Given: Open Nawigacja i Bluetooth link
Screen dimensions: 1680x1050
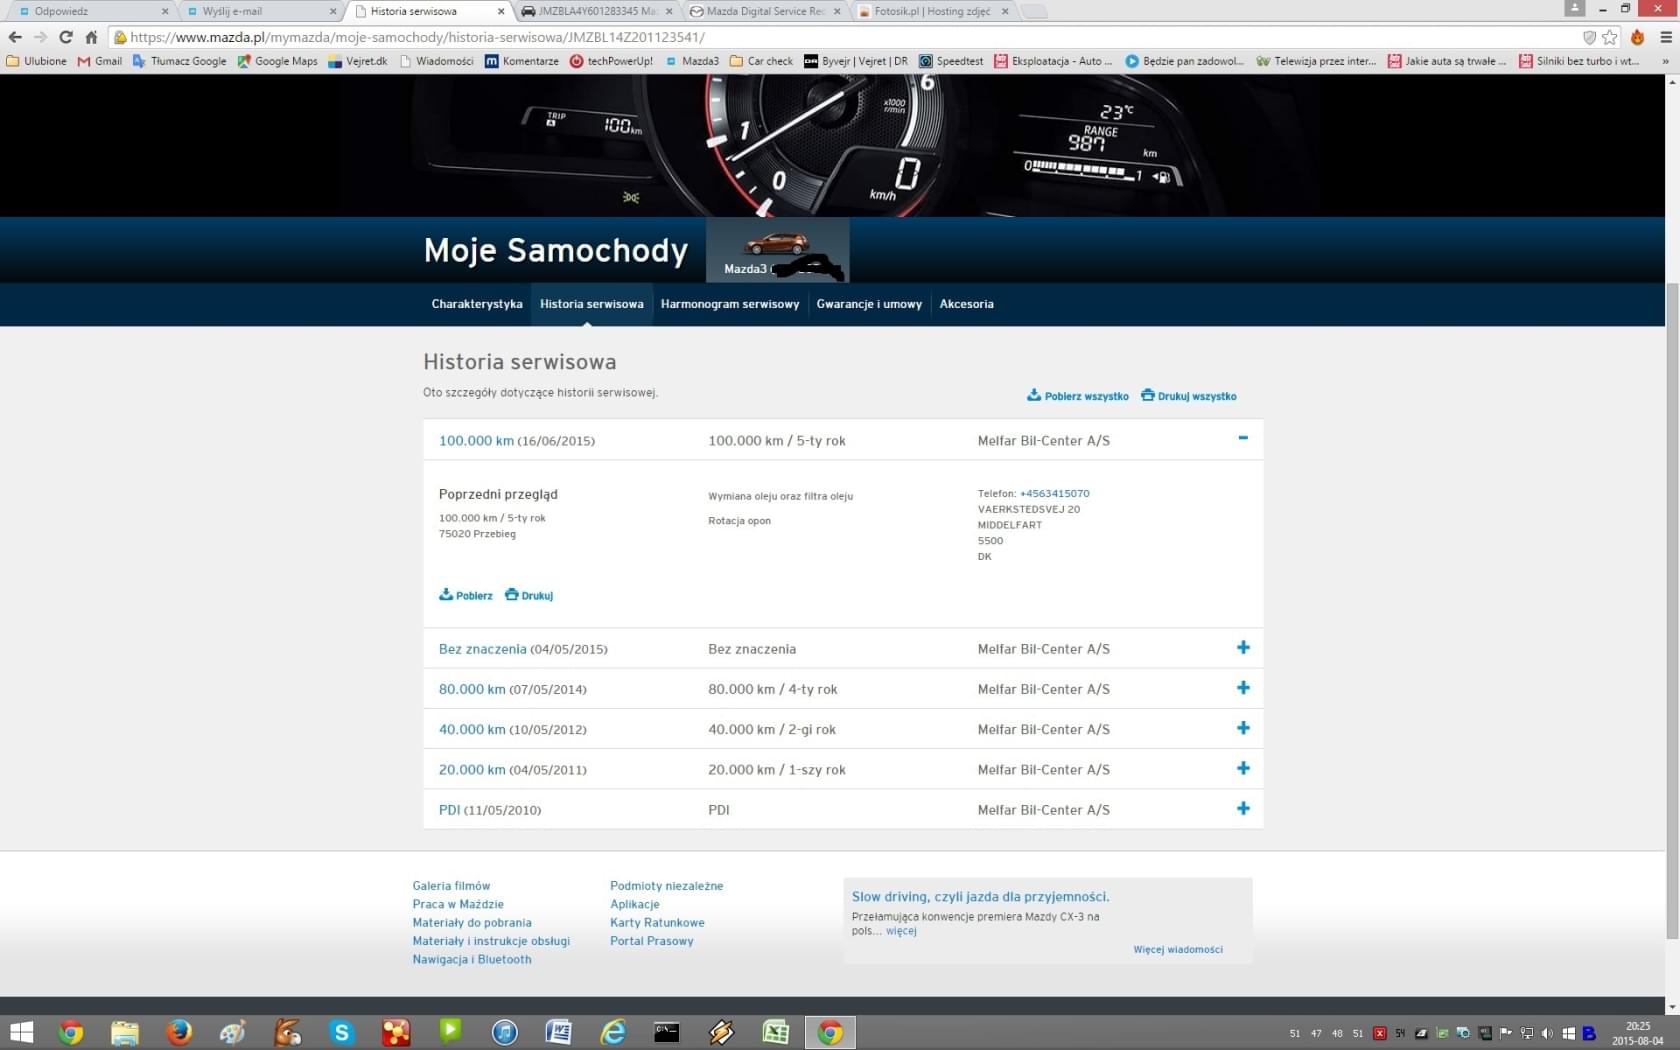Looking at the screenshot, I should pos(472,959).
